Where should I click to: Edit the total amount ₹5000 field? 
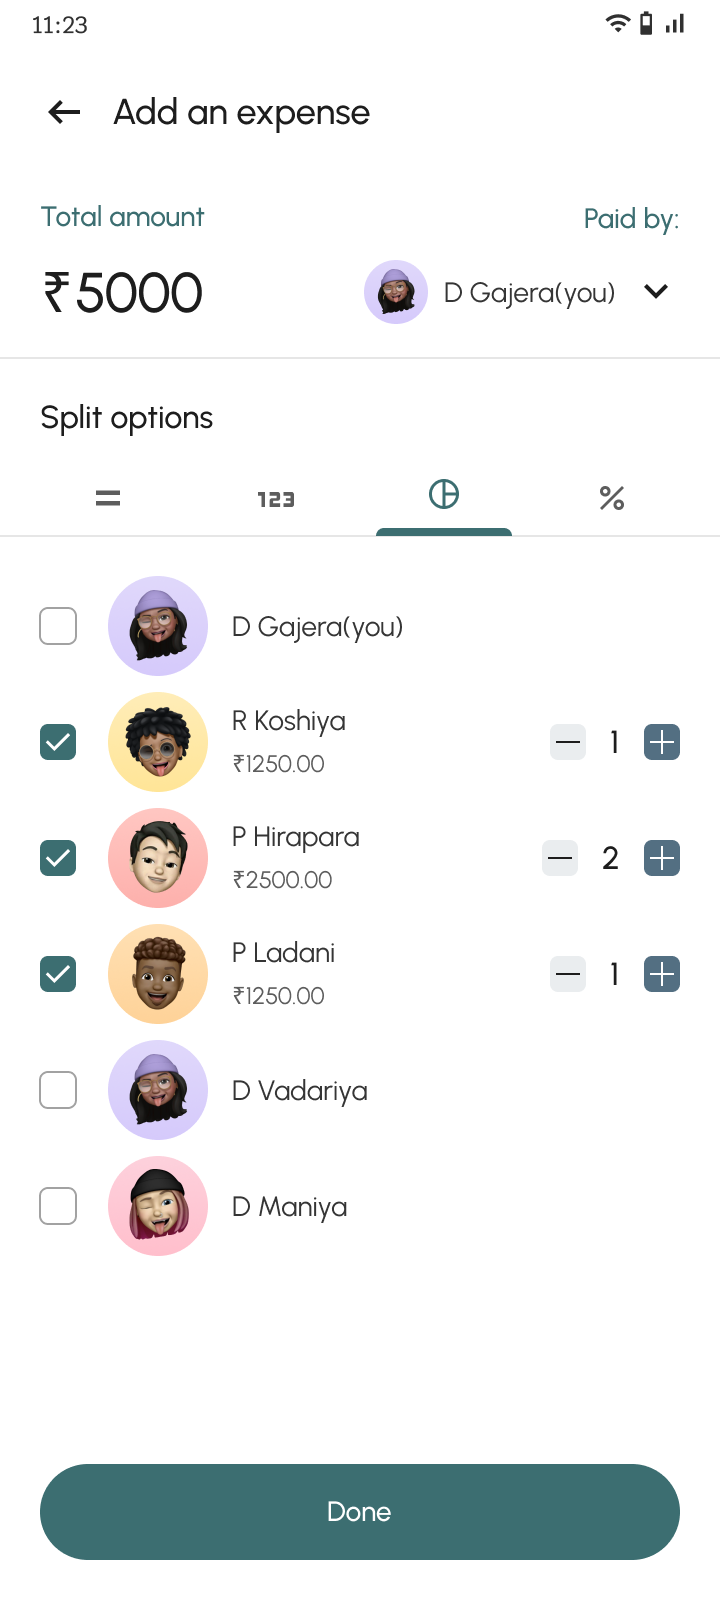pyautogui.click(x=123, y=293)
